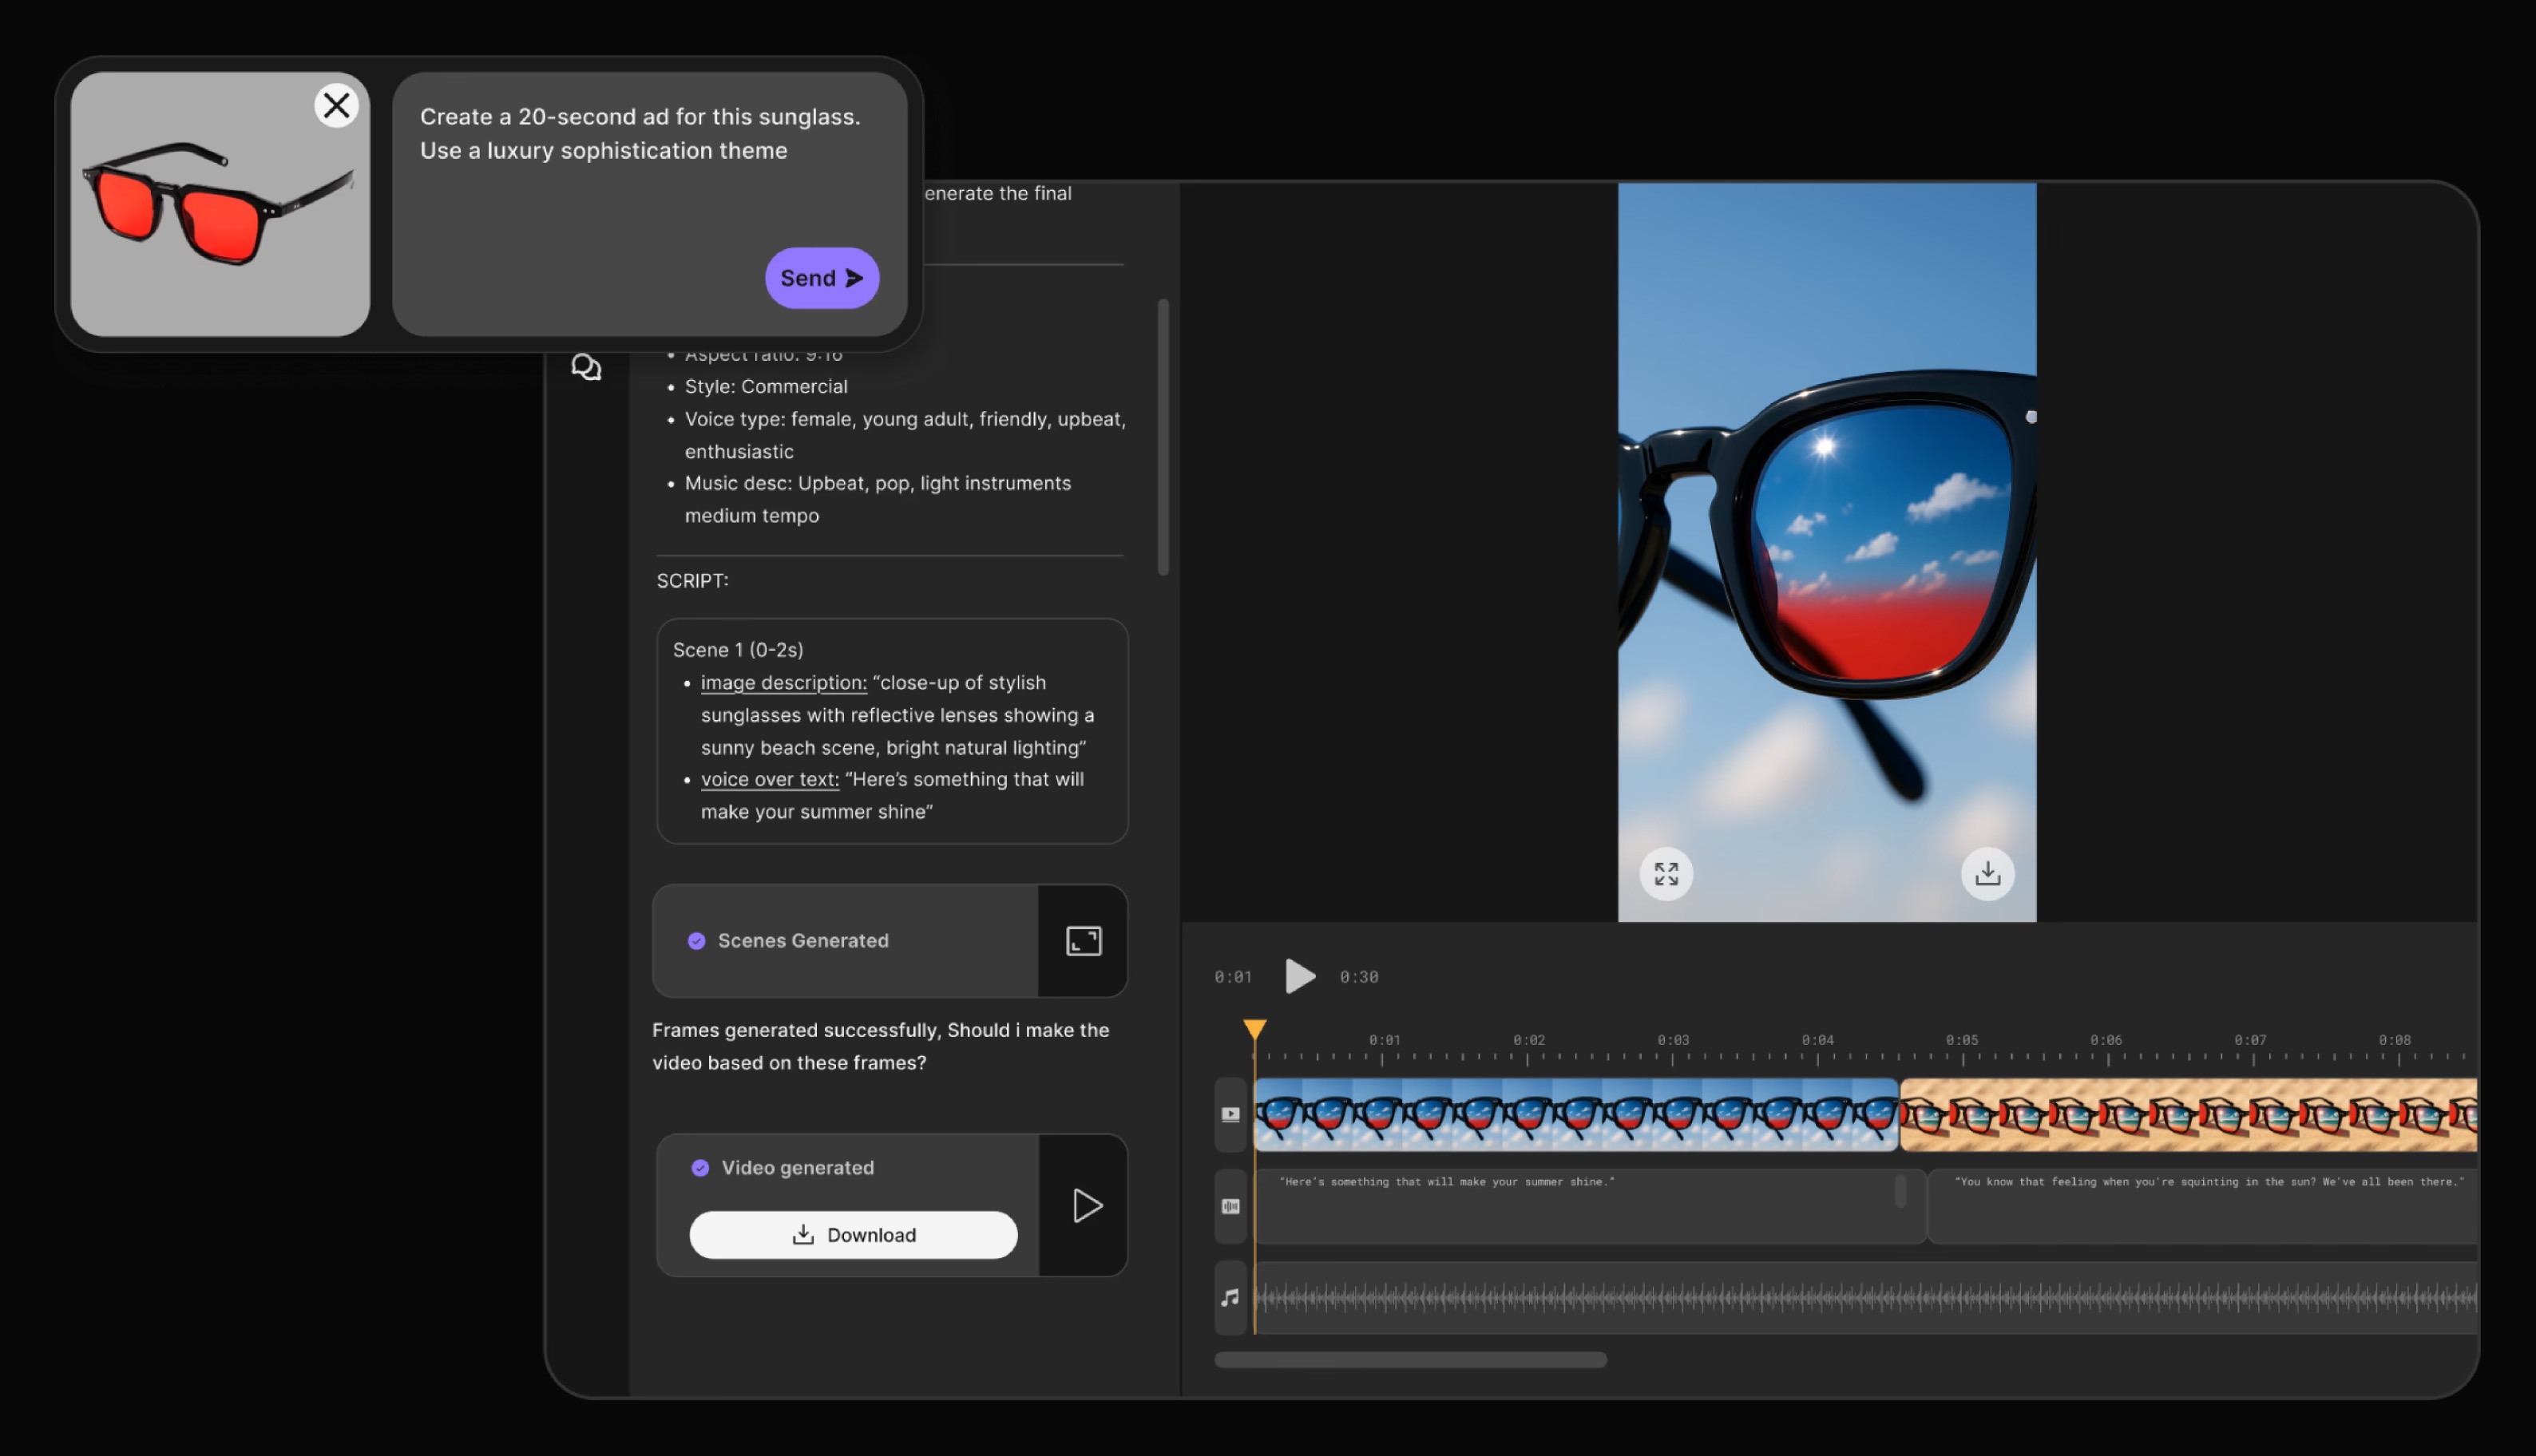Open the chat icon in left sidebar

coord(586,367)
